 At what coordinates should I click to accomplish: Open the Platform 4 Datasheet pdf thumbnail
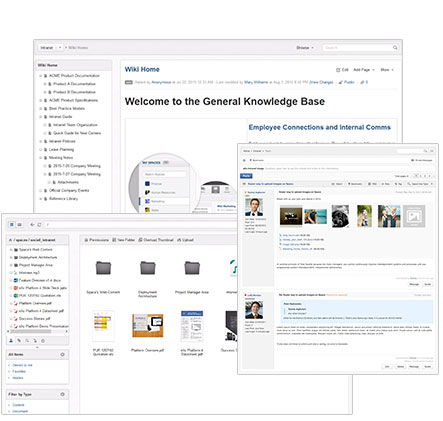(192, 326)
